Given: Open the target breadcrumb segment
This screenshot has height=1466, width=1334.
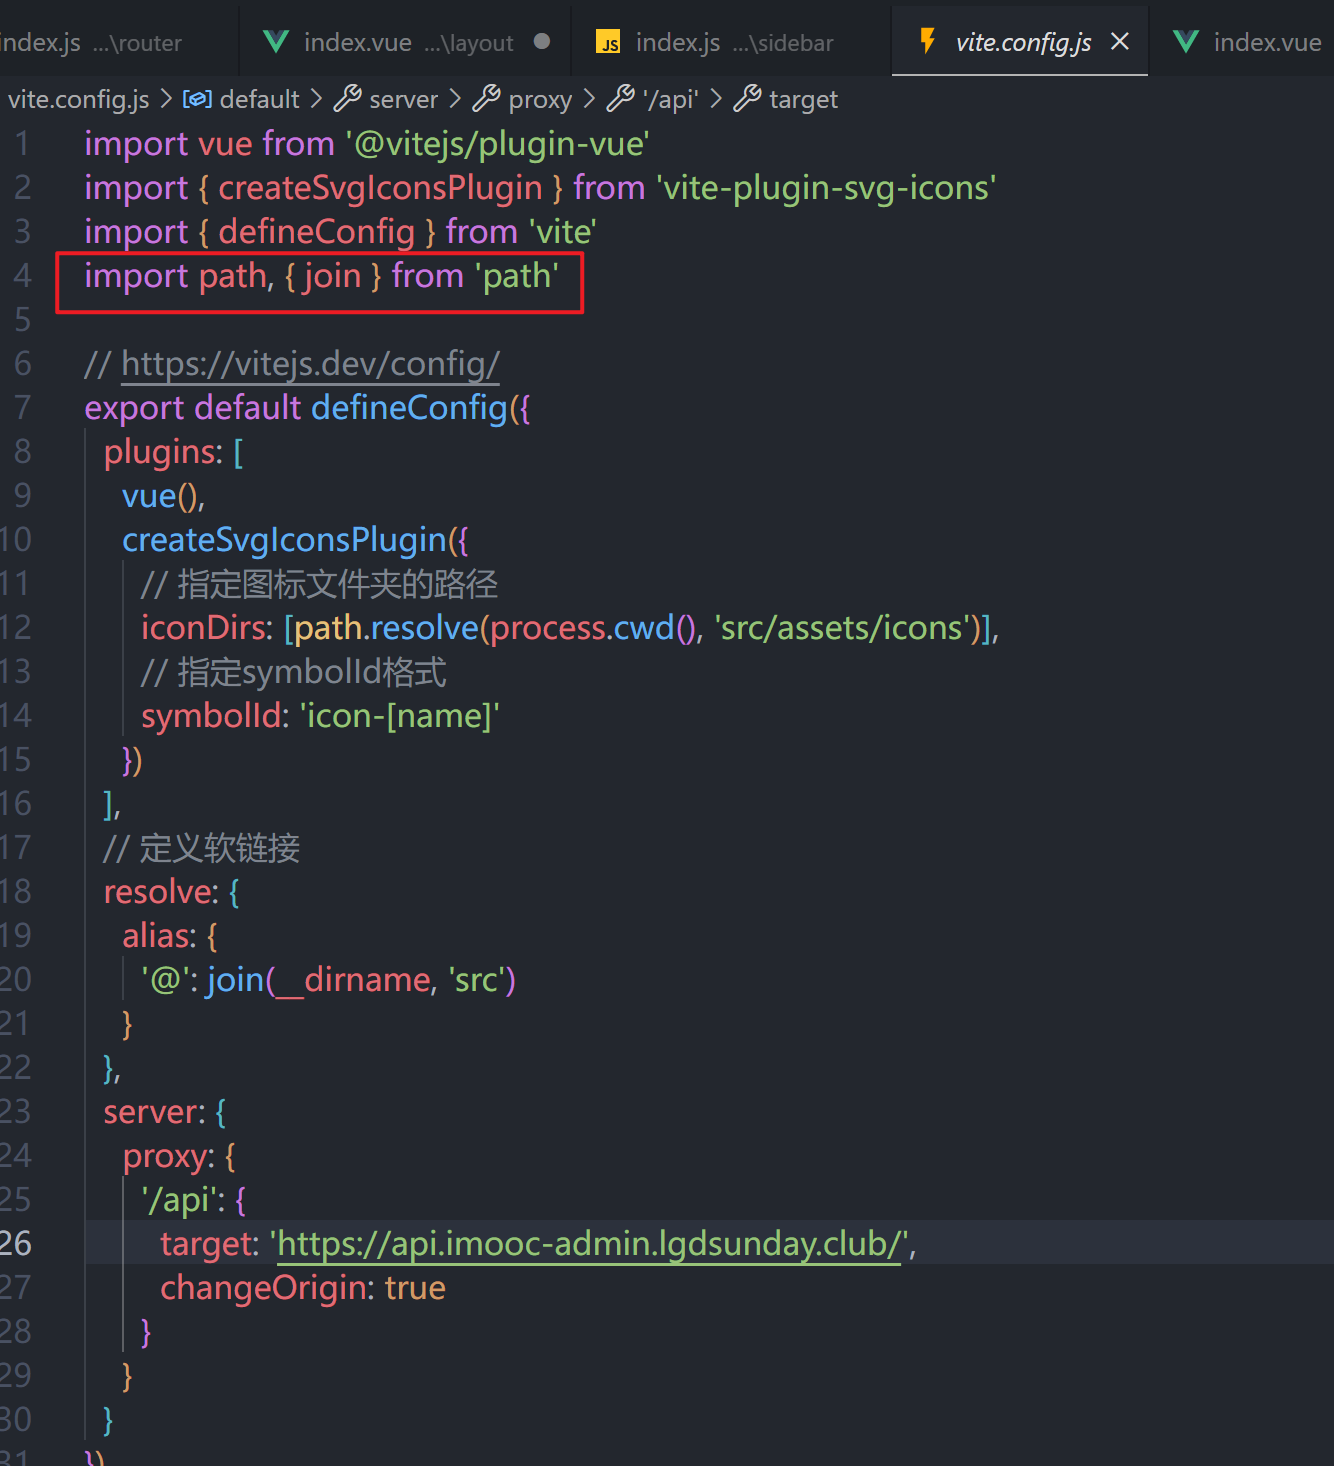Looking at the screenshot, I should pyautogui.click(x=803, y=99).
